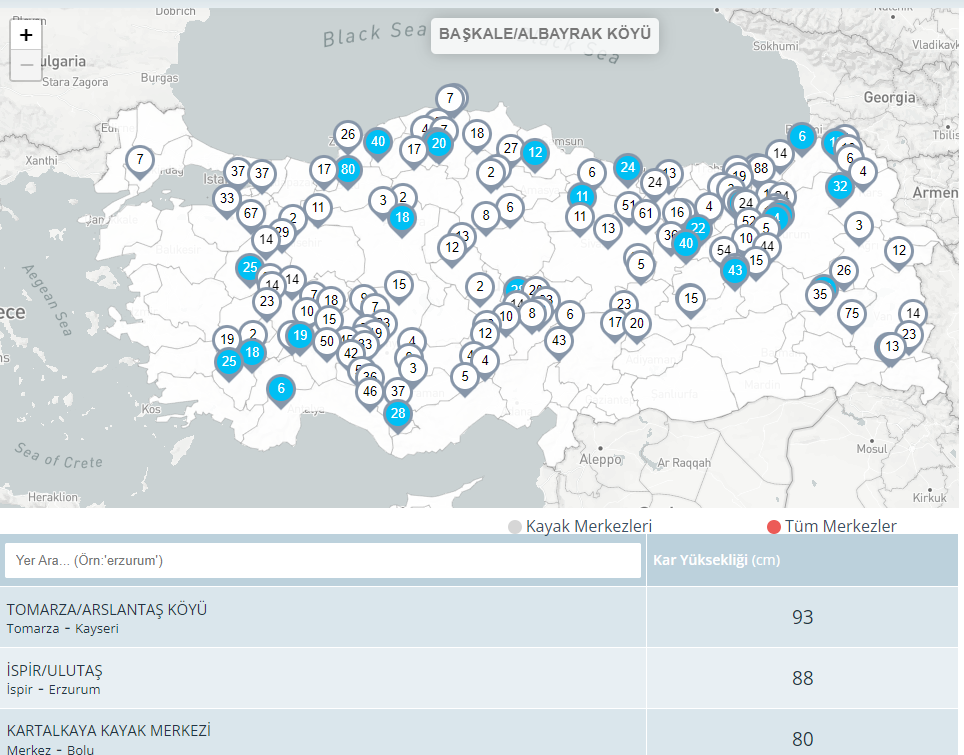
Task: Click the white 43 marker in south-central Anatolia
Action: coord(559,341)
